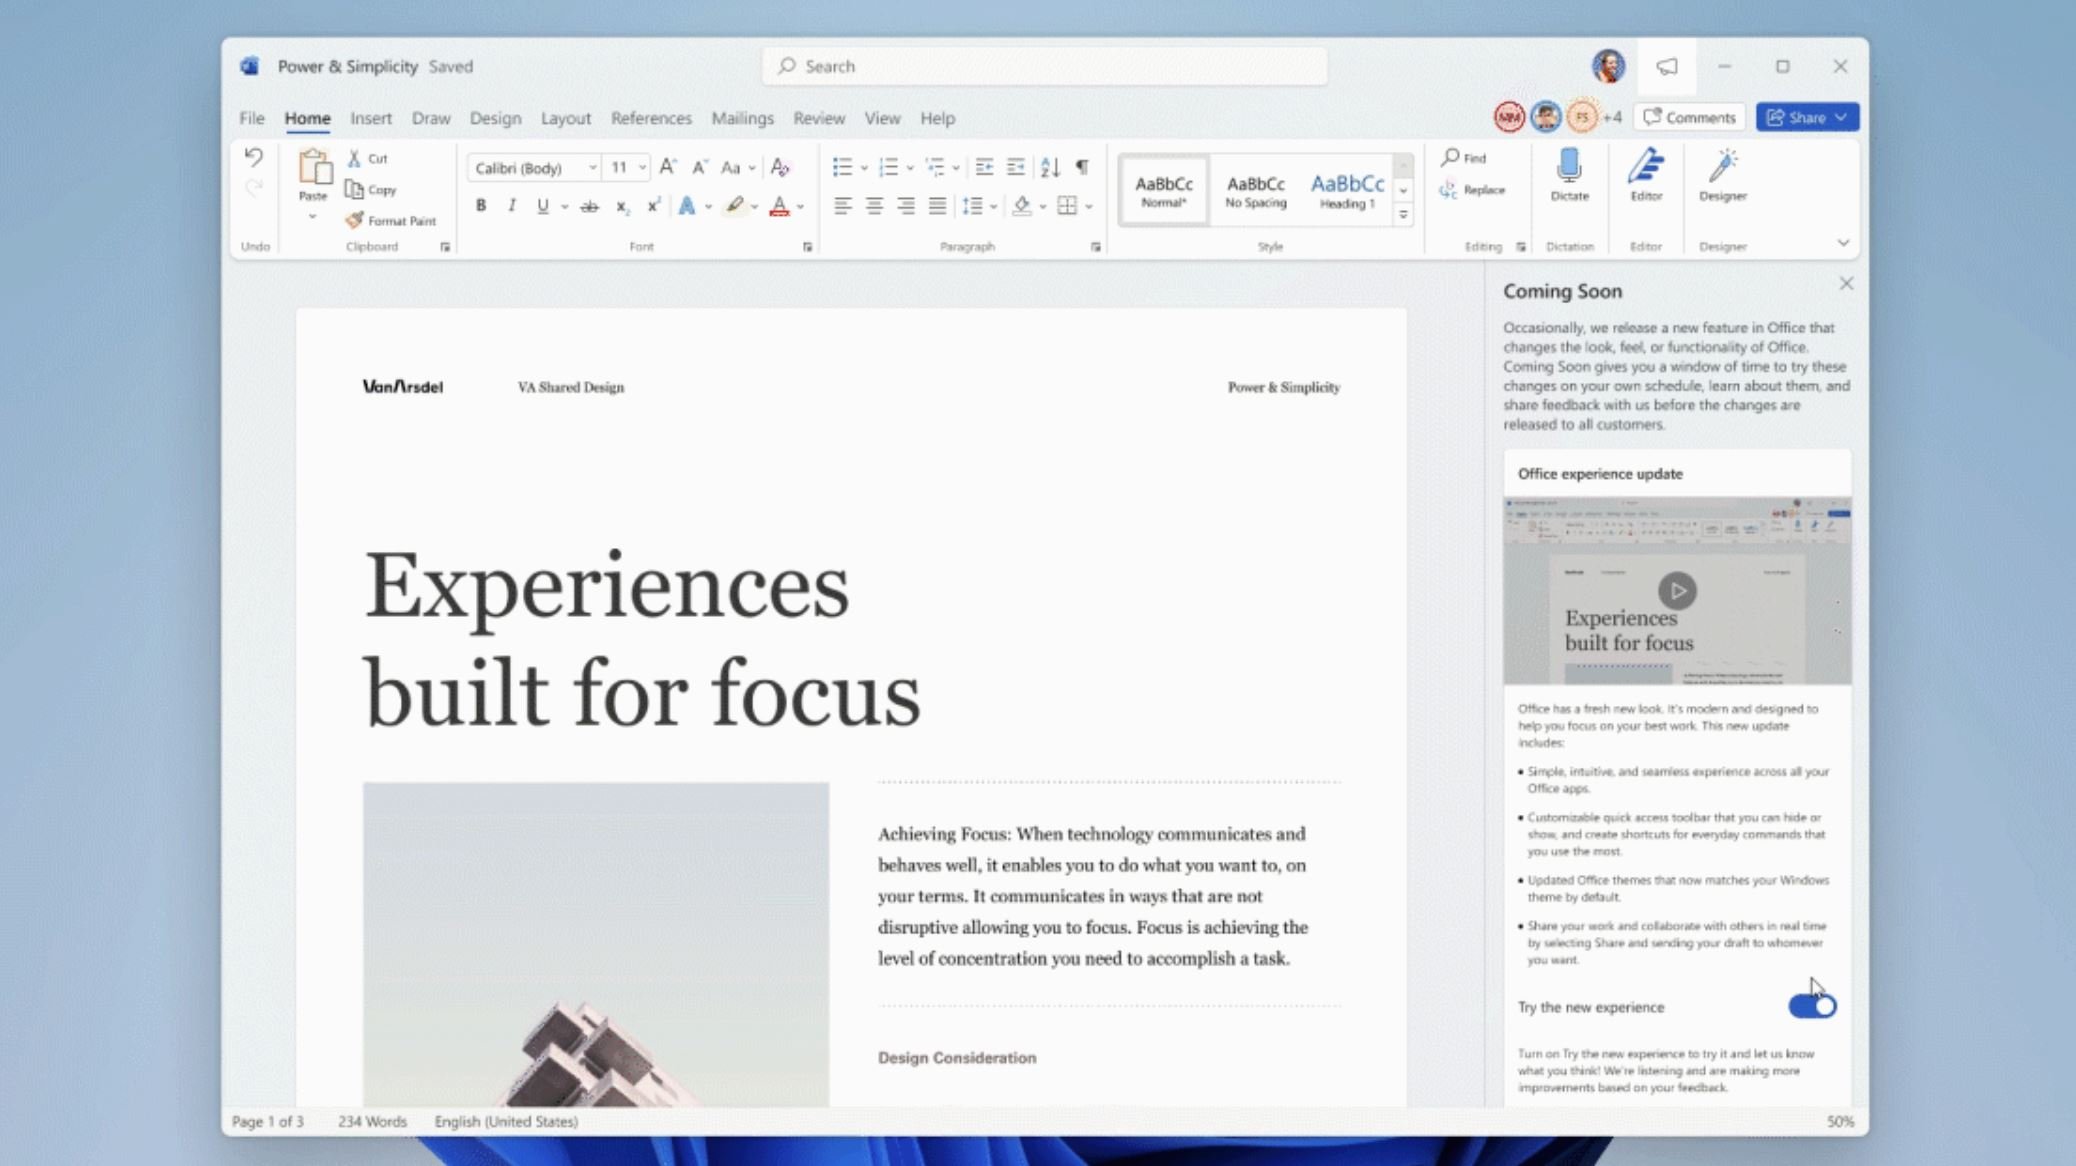Open the Mailings tab
Screen dimensions: 2076x1166
(742, 118)
